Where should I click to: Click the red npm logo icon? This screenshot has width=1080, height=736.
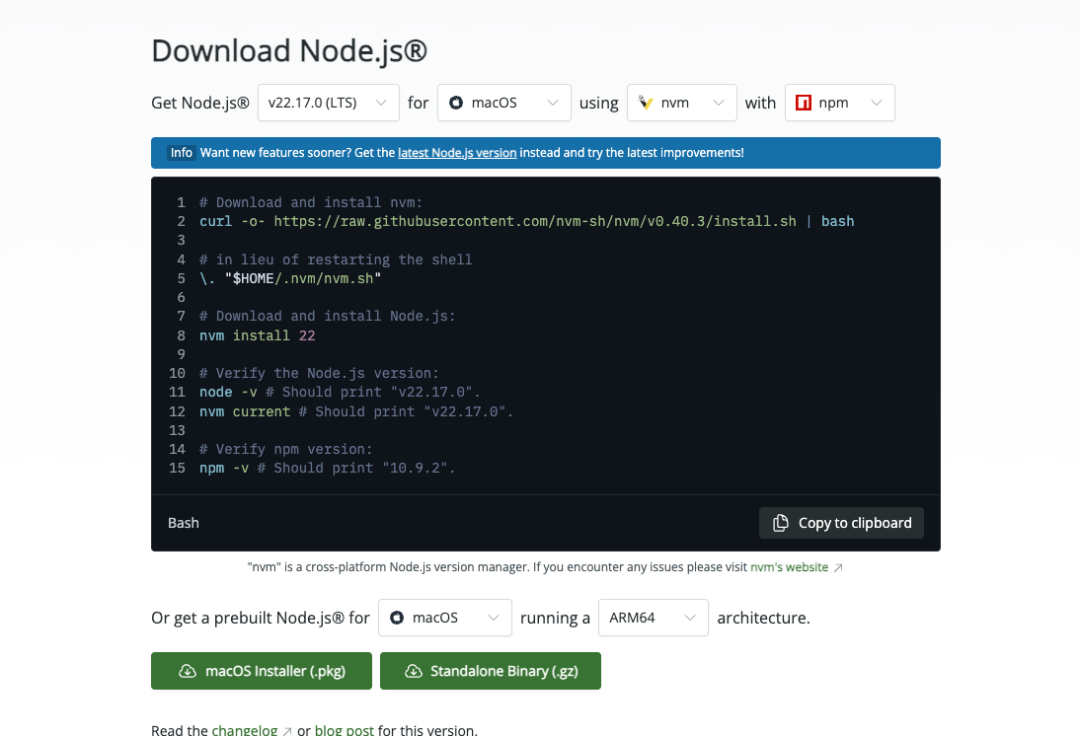803,103
